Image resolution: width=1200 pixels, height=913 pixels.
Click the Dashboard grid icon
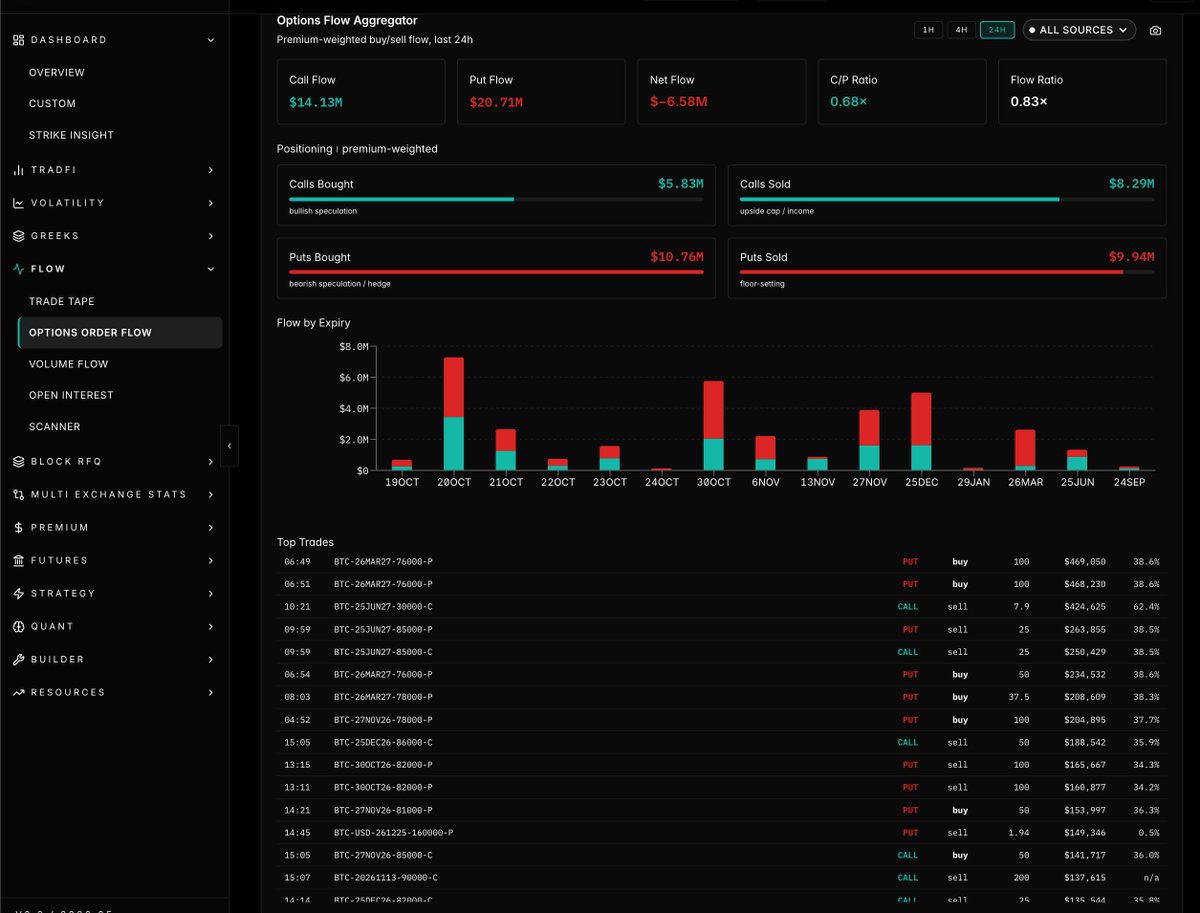coord(18,40)
